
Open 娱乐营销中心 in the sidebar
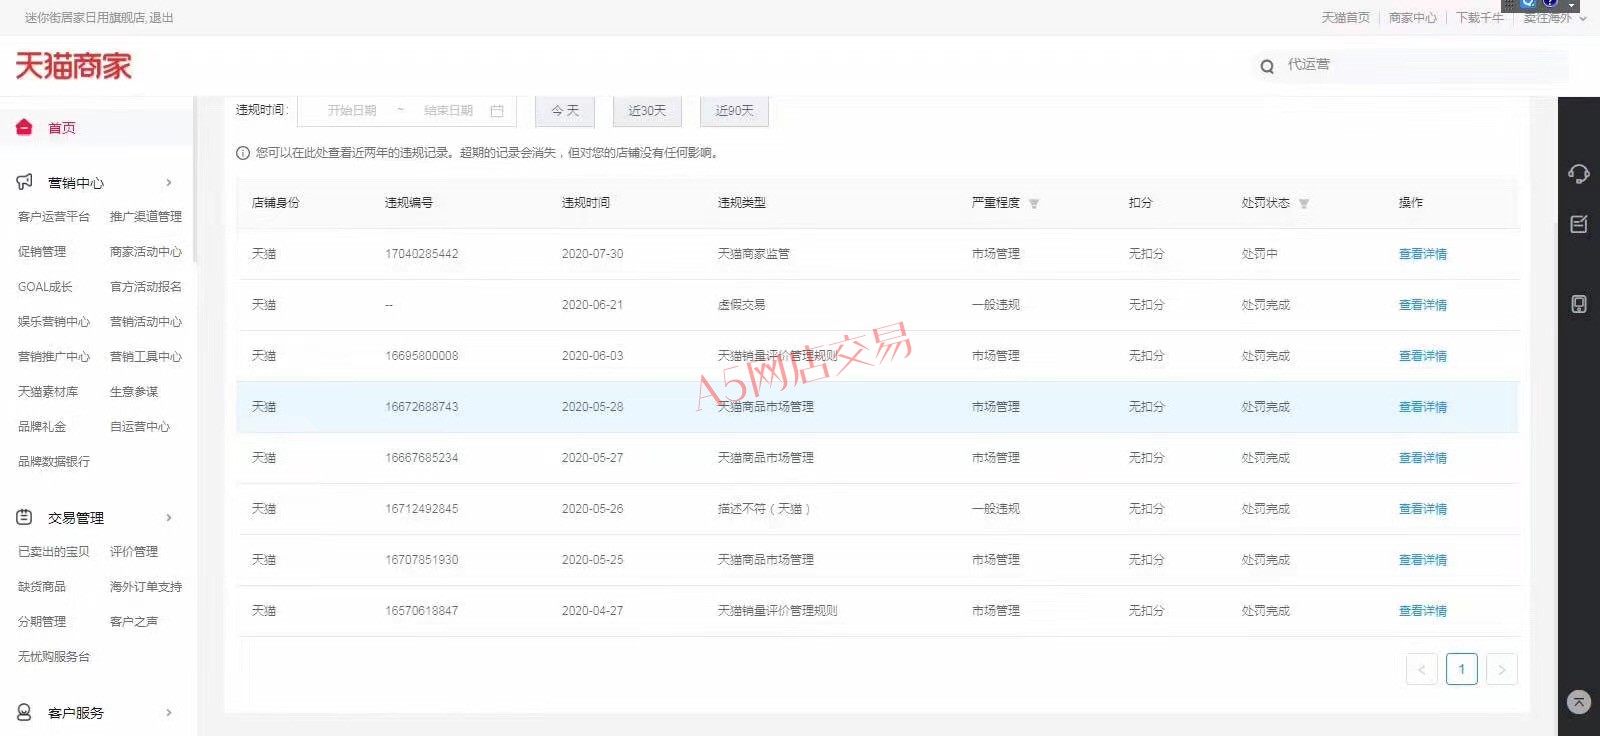point(54,321)
